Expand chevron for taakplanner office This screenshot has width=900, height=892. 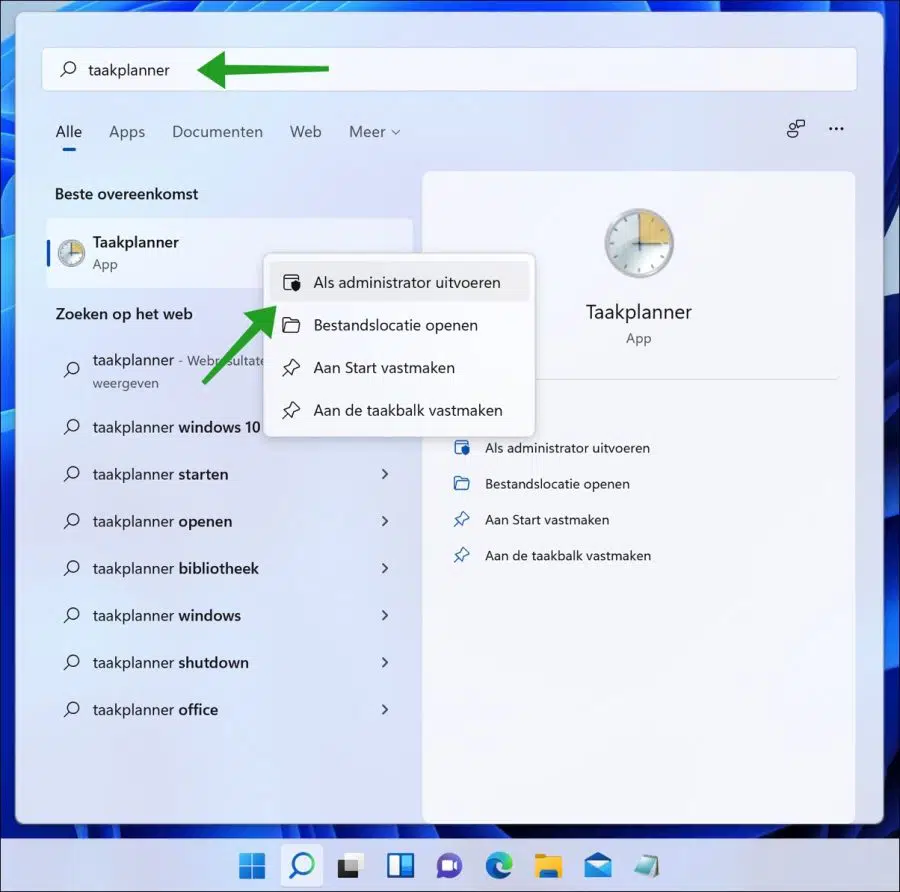click(x=385, y=709)
